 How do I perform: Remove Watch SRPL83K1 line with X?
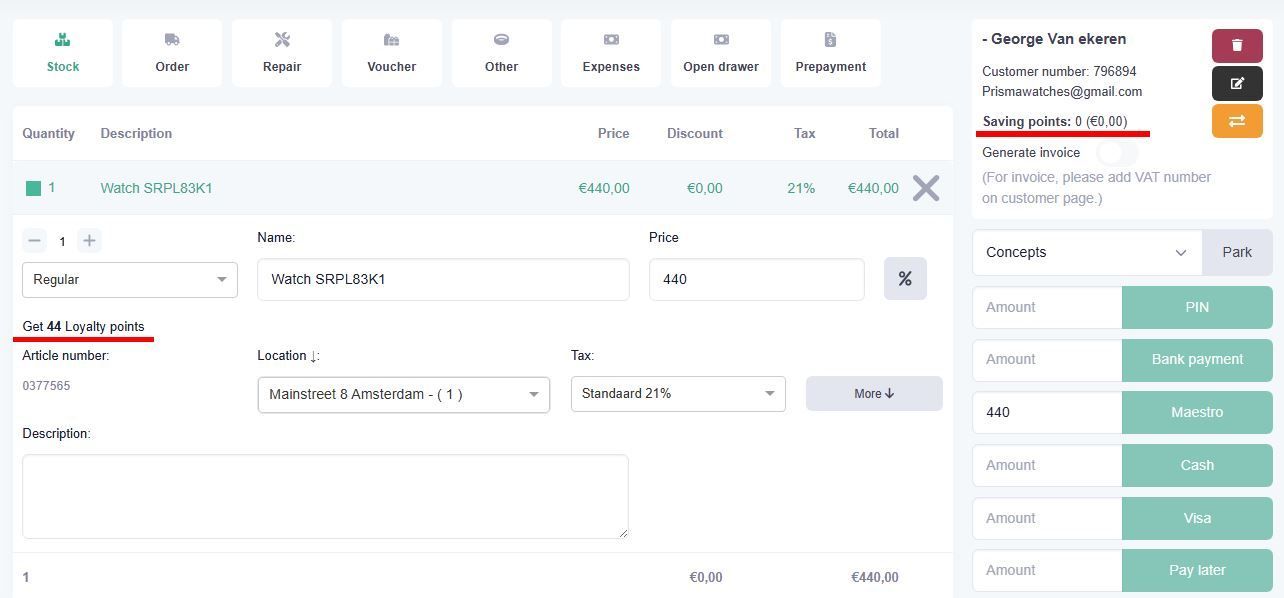click(926, 188)
